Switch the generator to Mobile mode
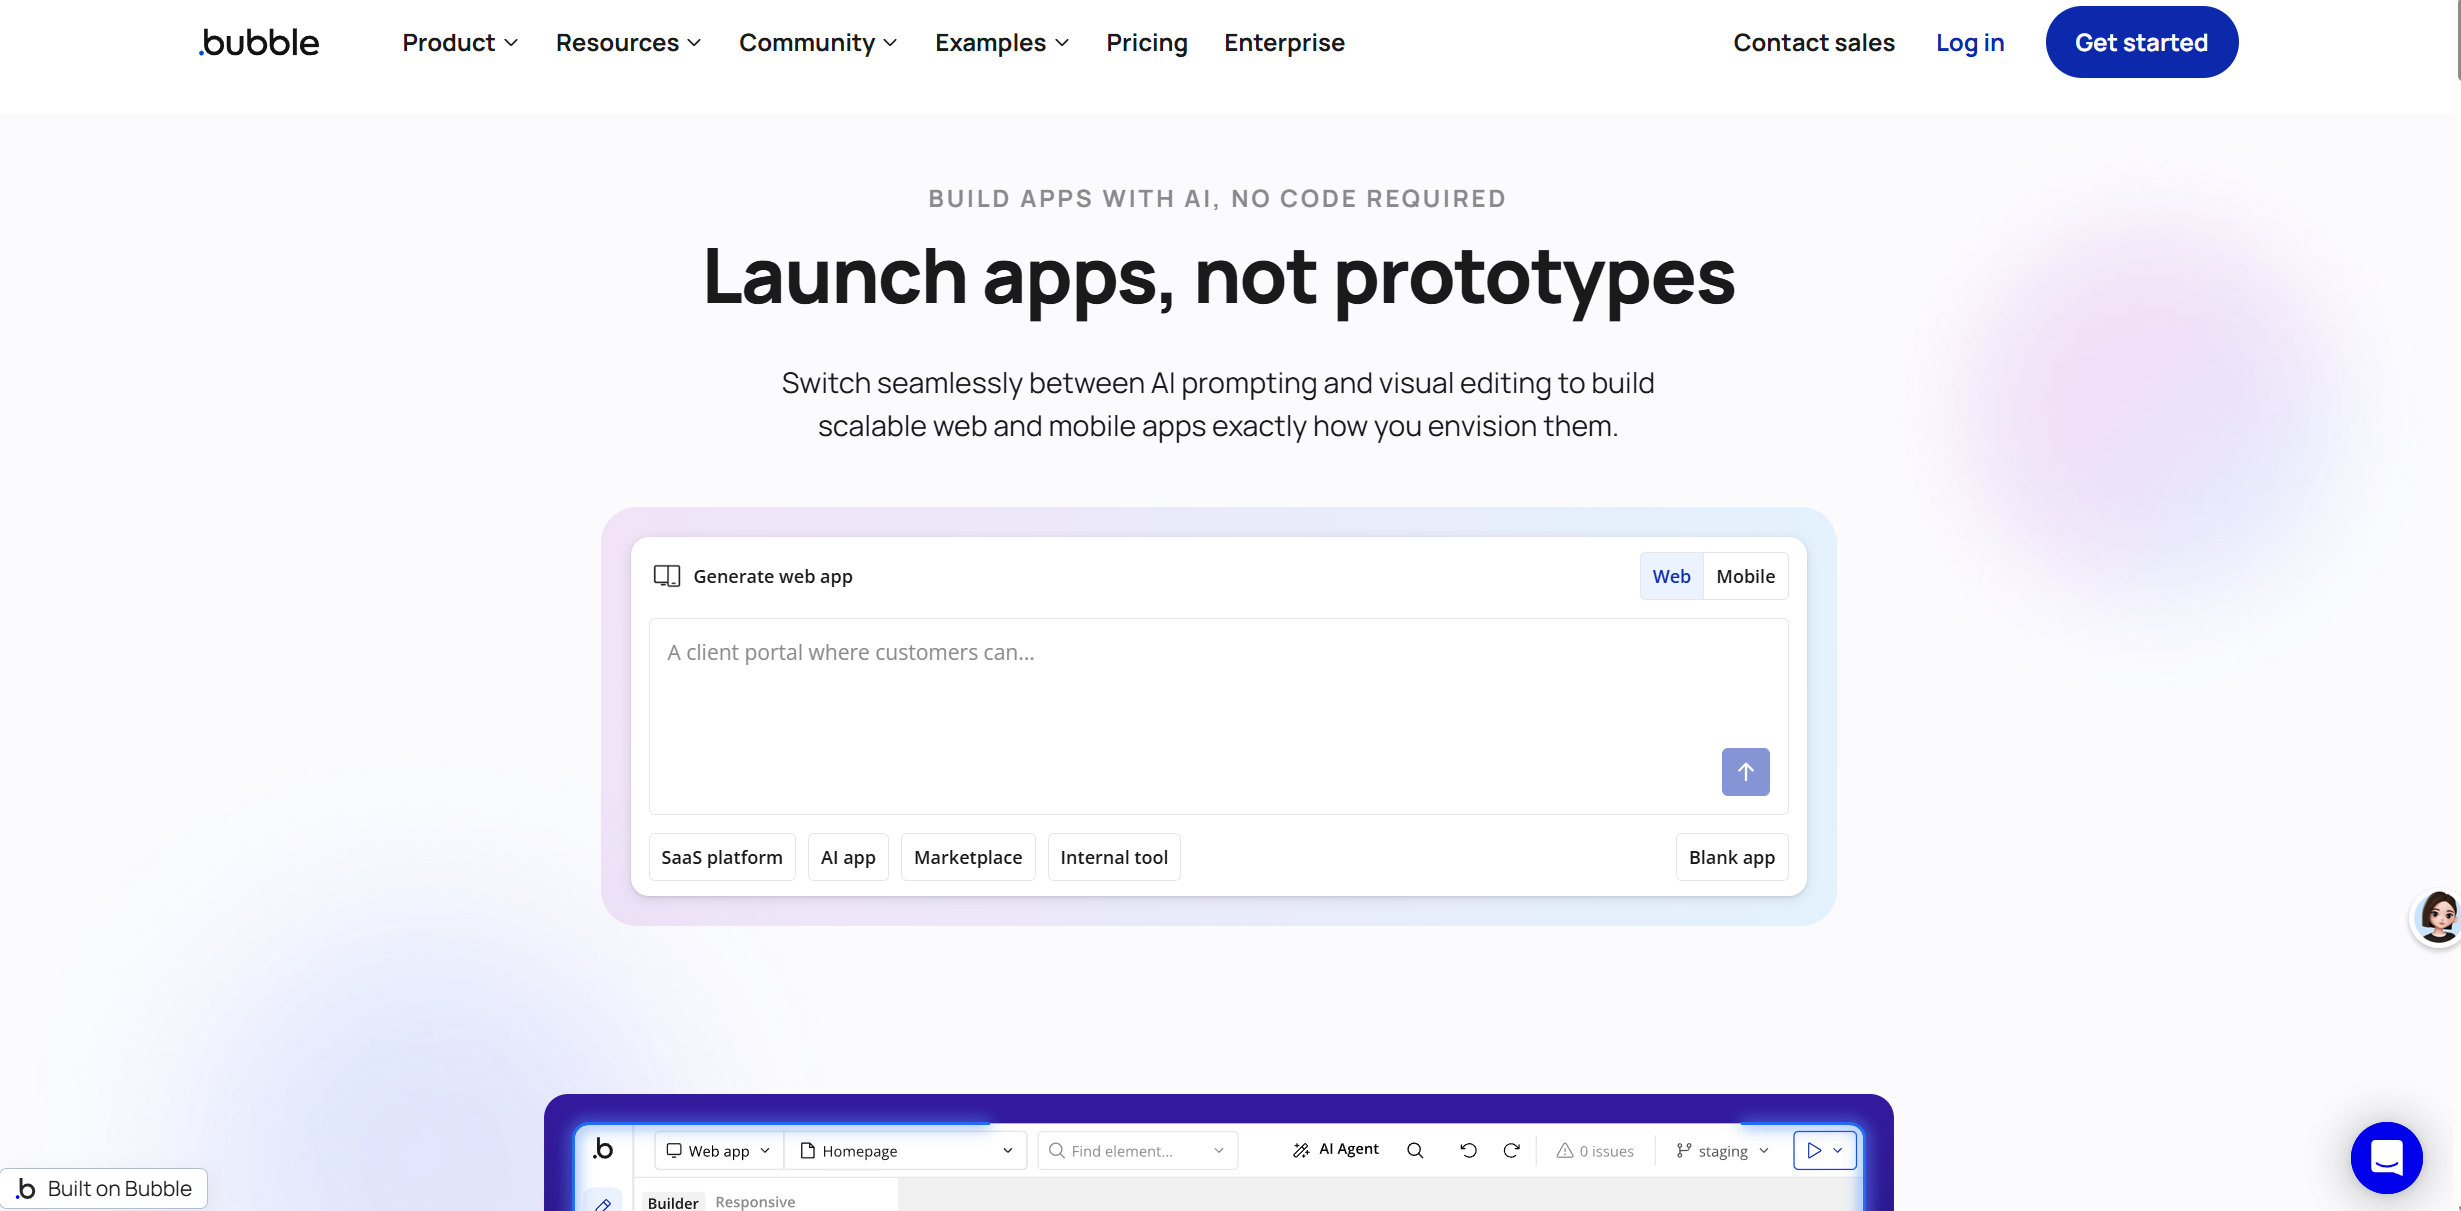Viewport: 2461px width, 1211px height. (x=1745, y=576)
